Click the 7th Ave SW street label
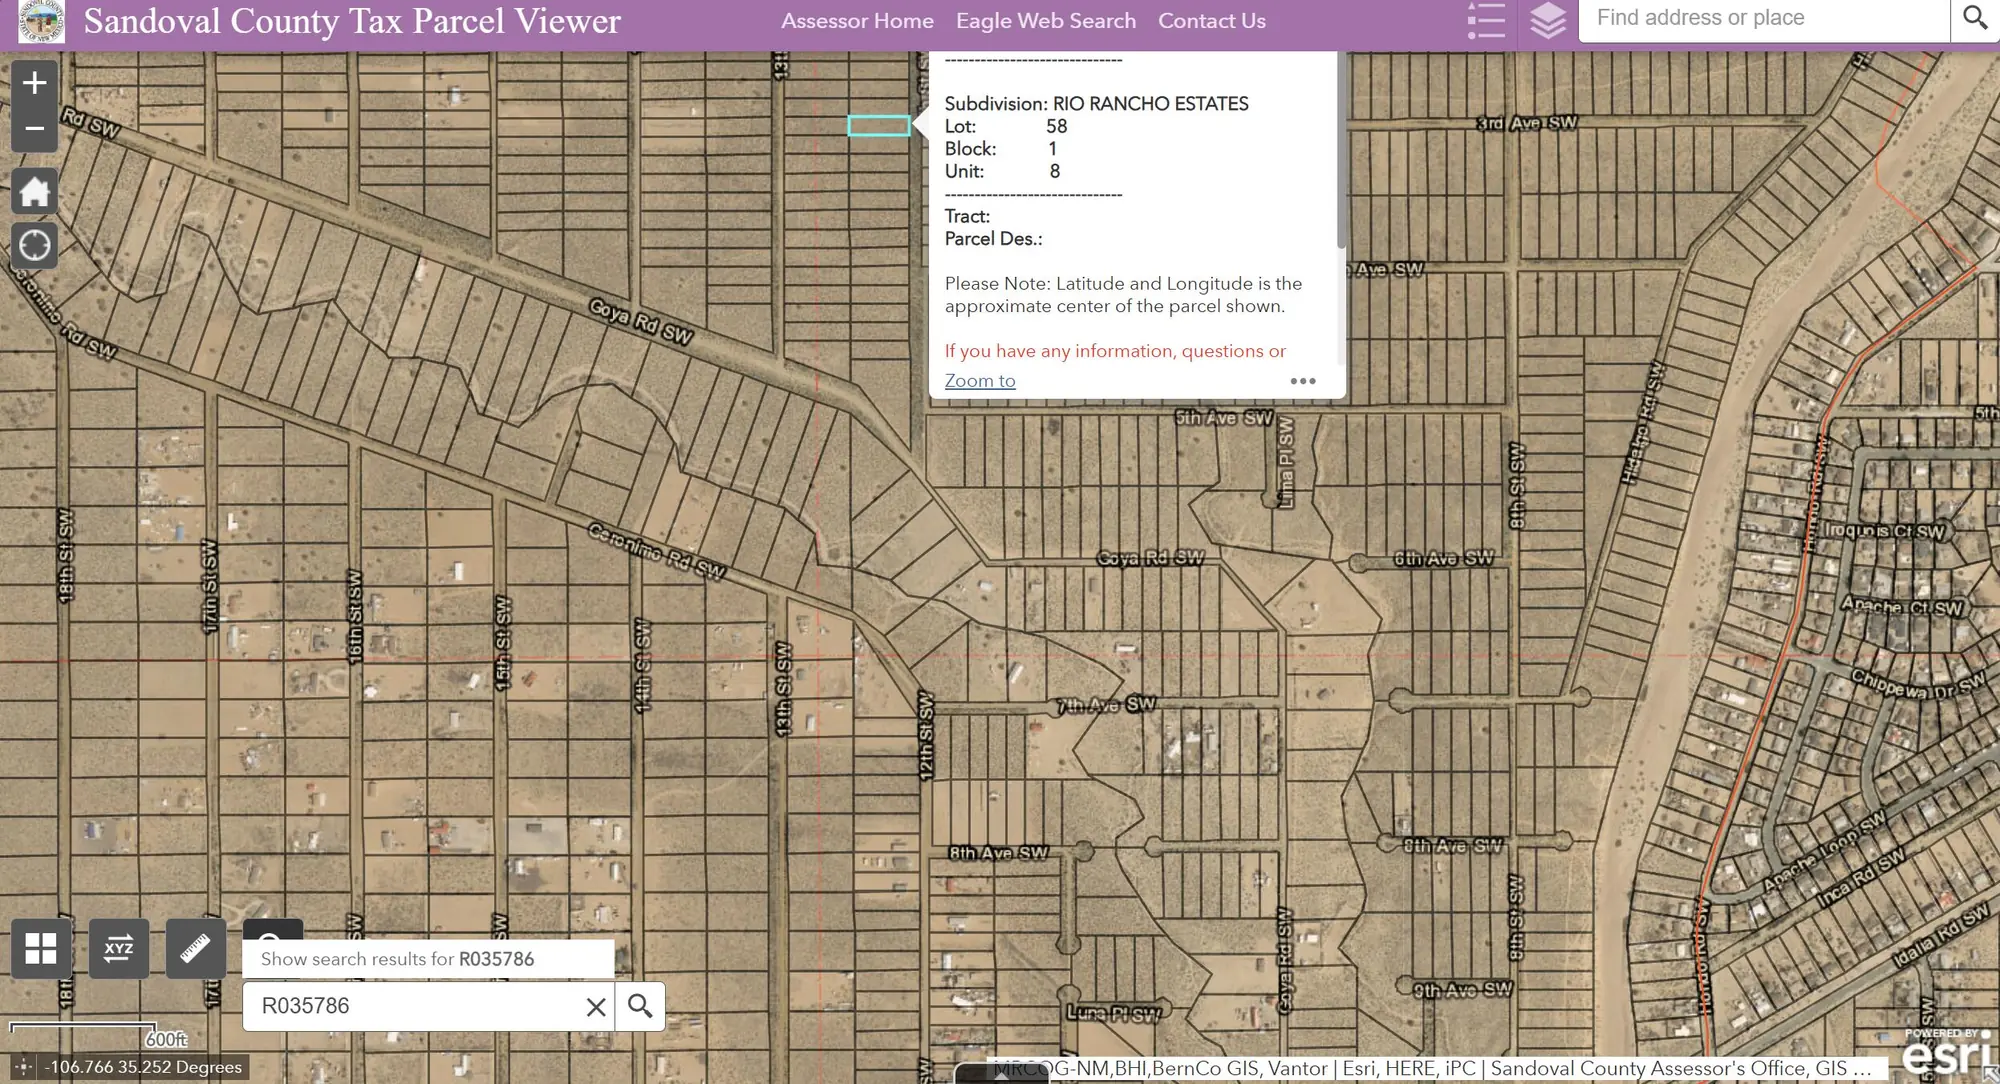Viewport: 2000px width, 1084px height. (1106, 705)
